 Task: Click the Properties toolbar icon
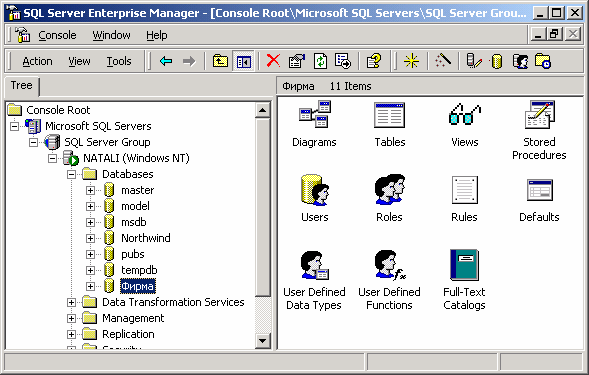click(296, 61)
